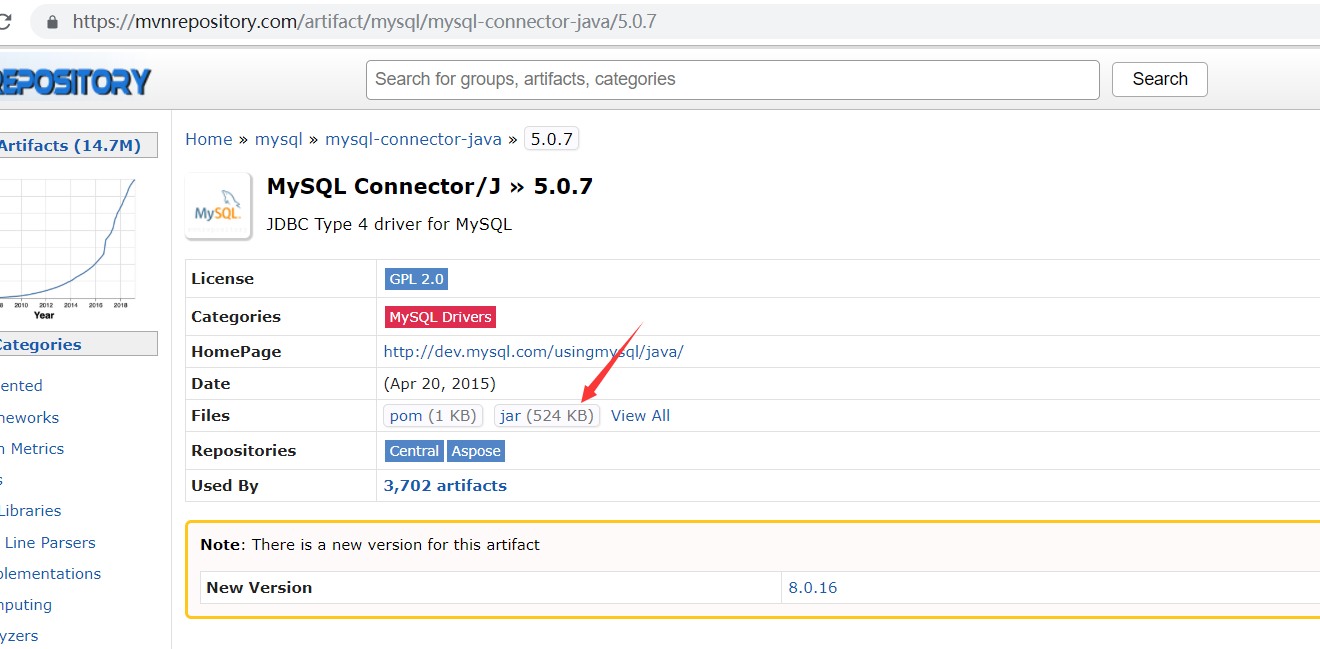Open the Aspose repository tag
Viewport: 1320px width, 649px height.
pos(476,451)
